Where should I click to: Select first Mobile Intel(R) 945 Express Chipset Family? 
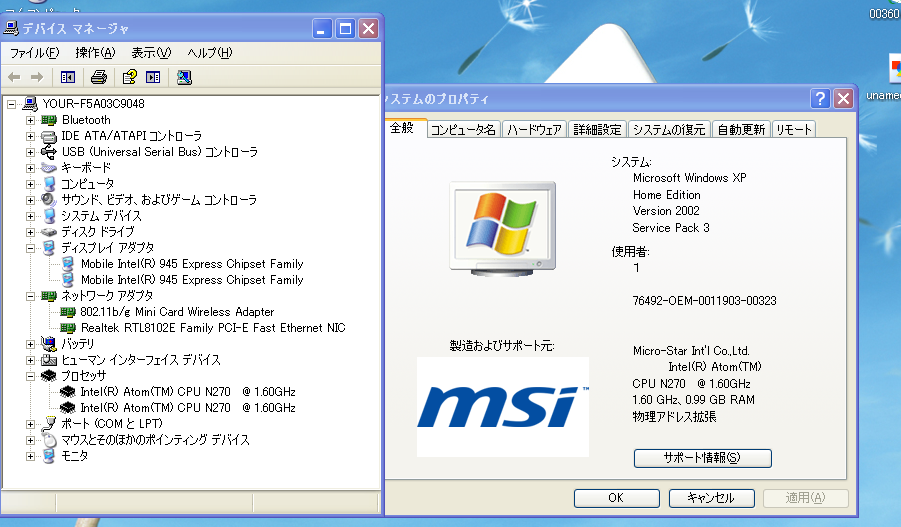[x=192, y=264]
